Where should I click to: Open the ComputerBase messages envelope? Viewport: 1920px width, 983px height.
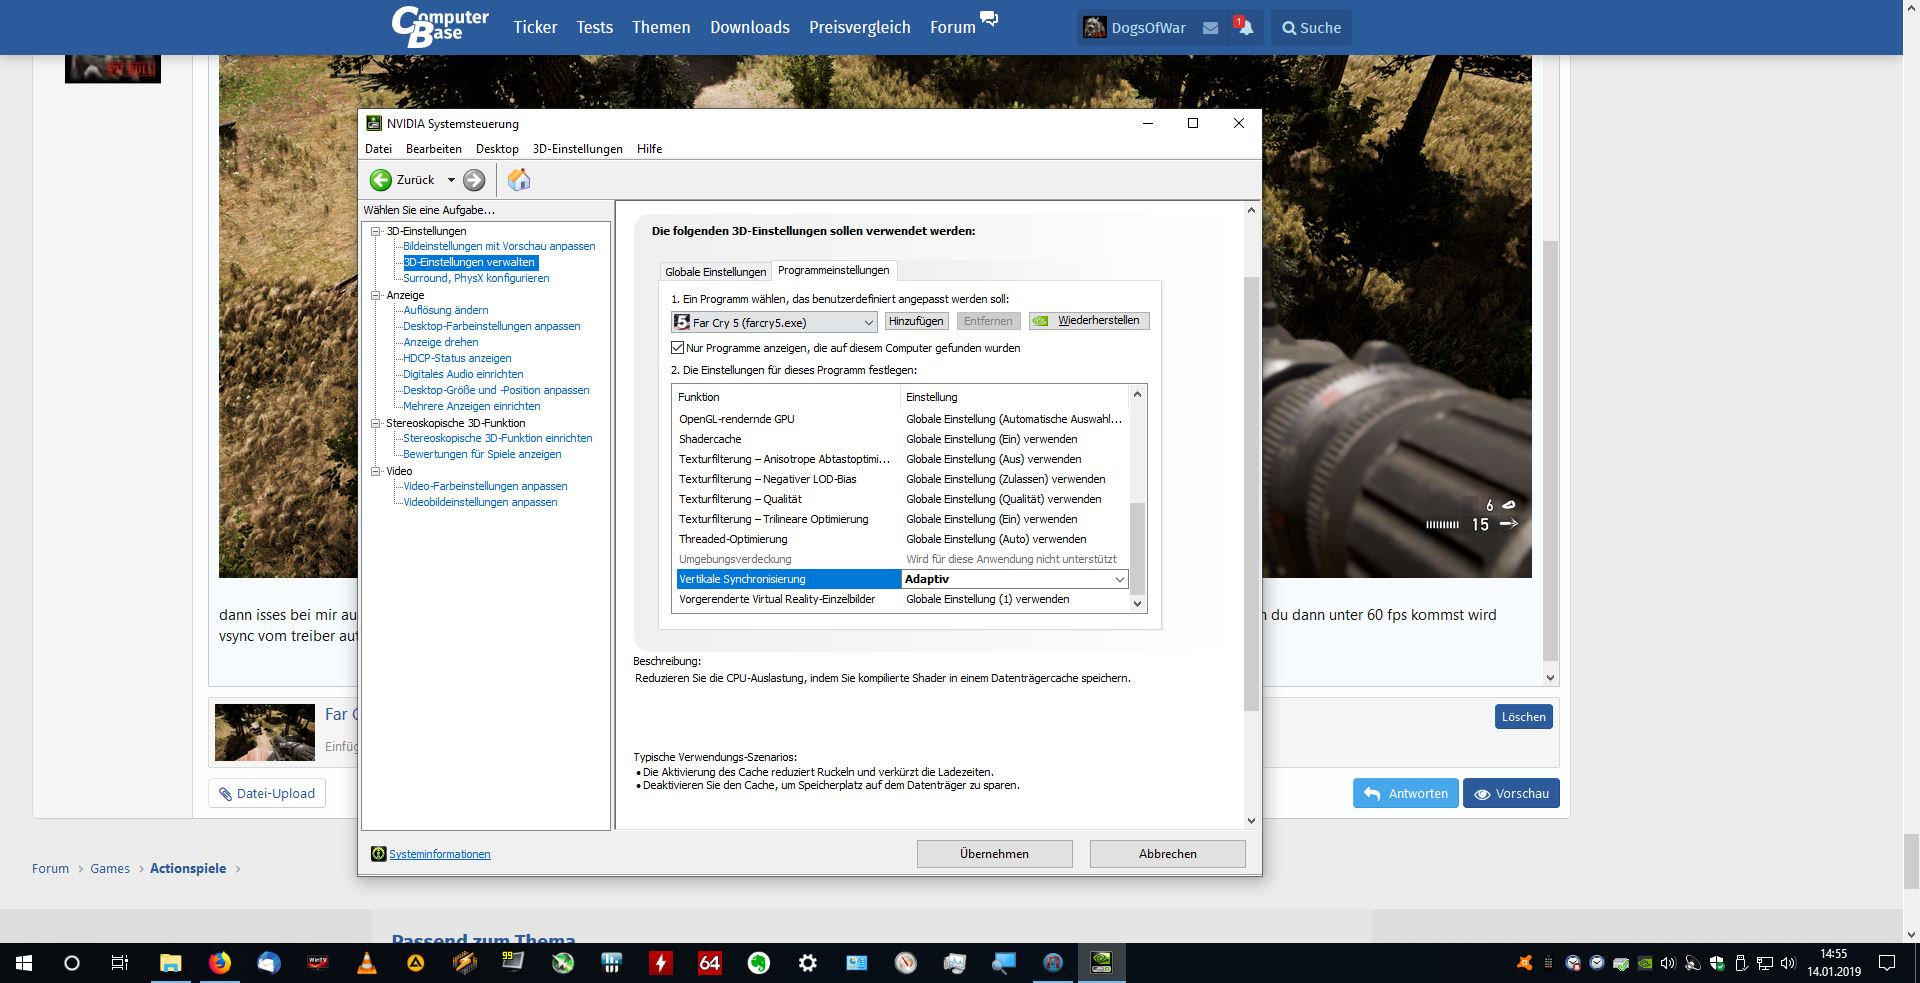click(1210, 28)
